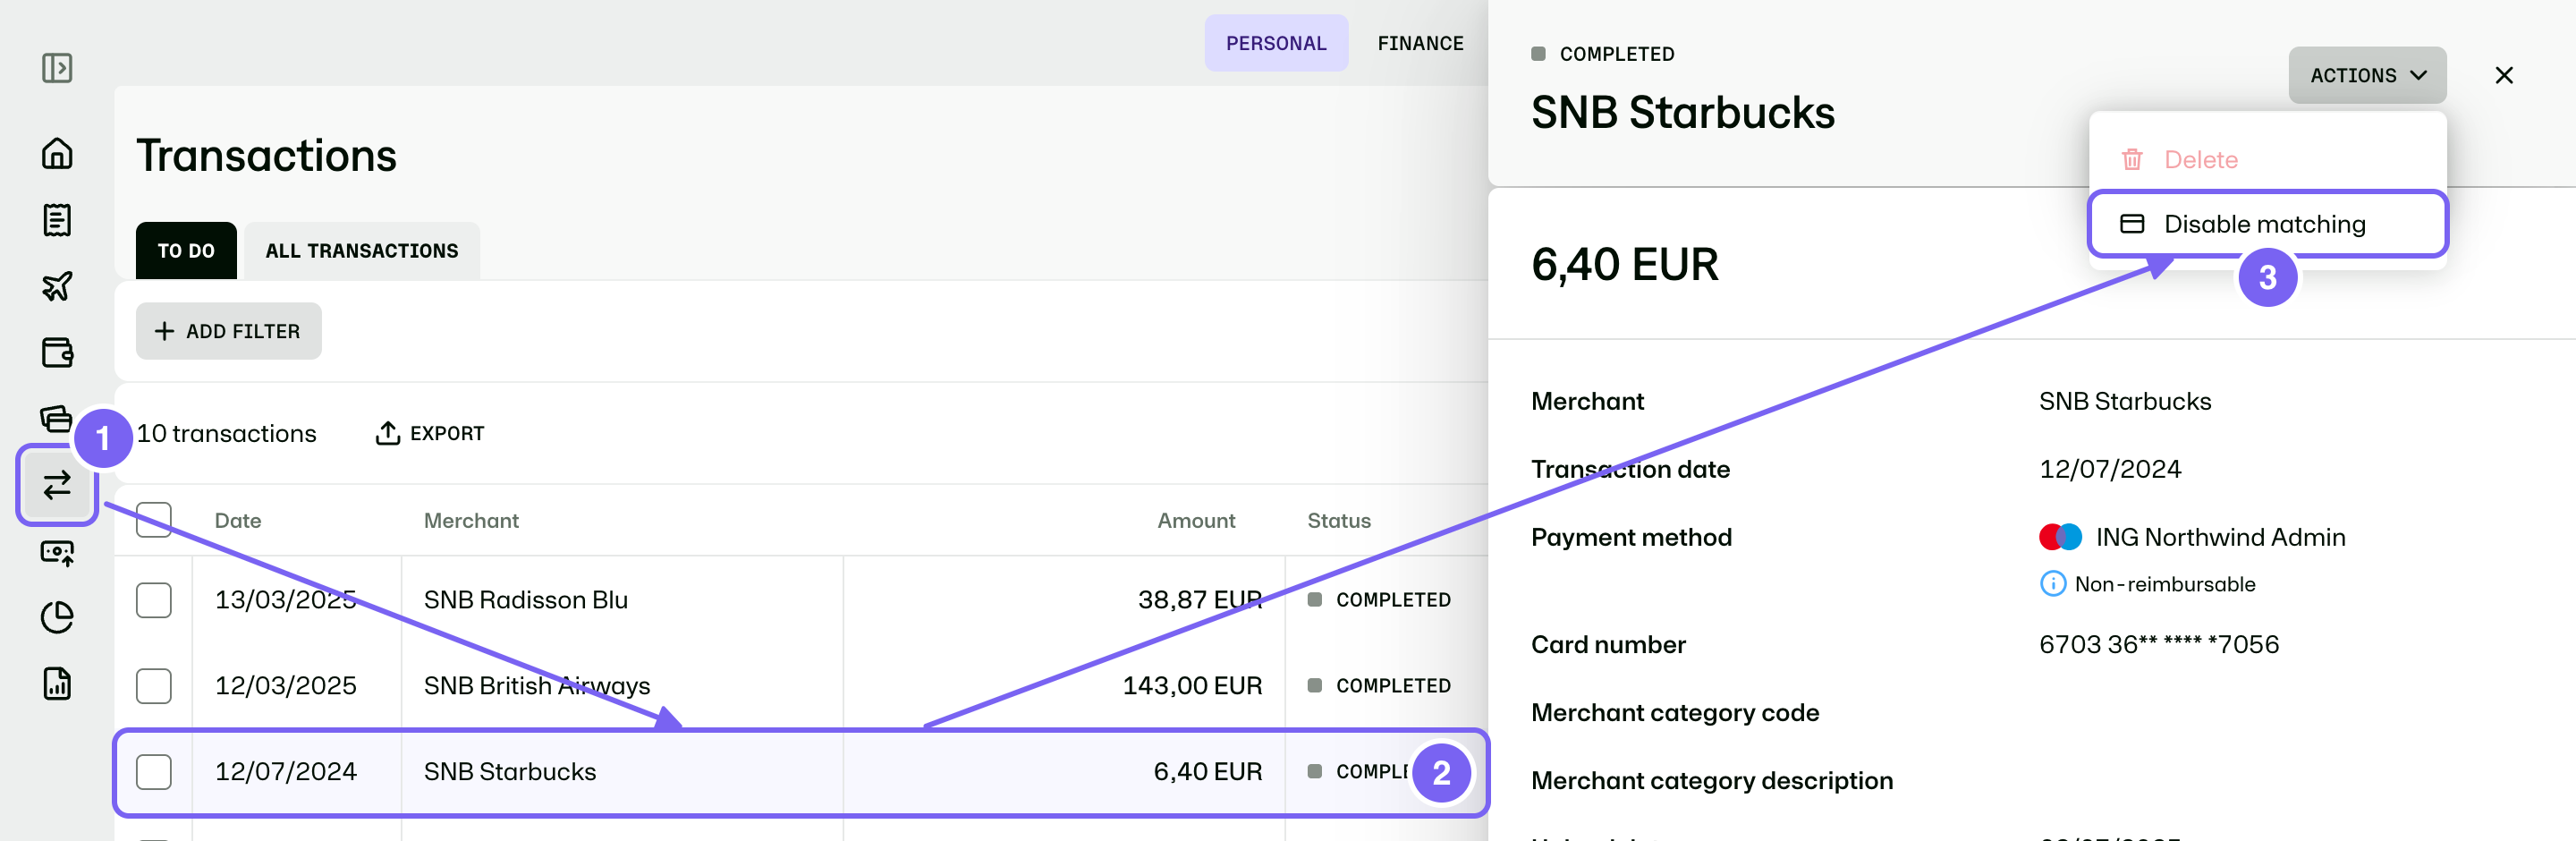This screenshot has width=2576, height=841.
Task: Open the expenses receipt icon in sidebar
Action: tap(57, 220)
